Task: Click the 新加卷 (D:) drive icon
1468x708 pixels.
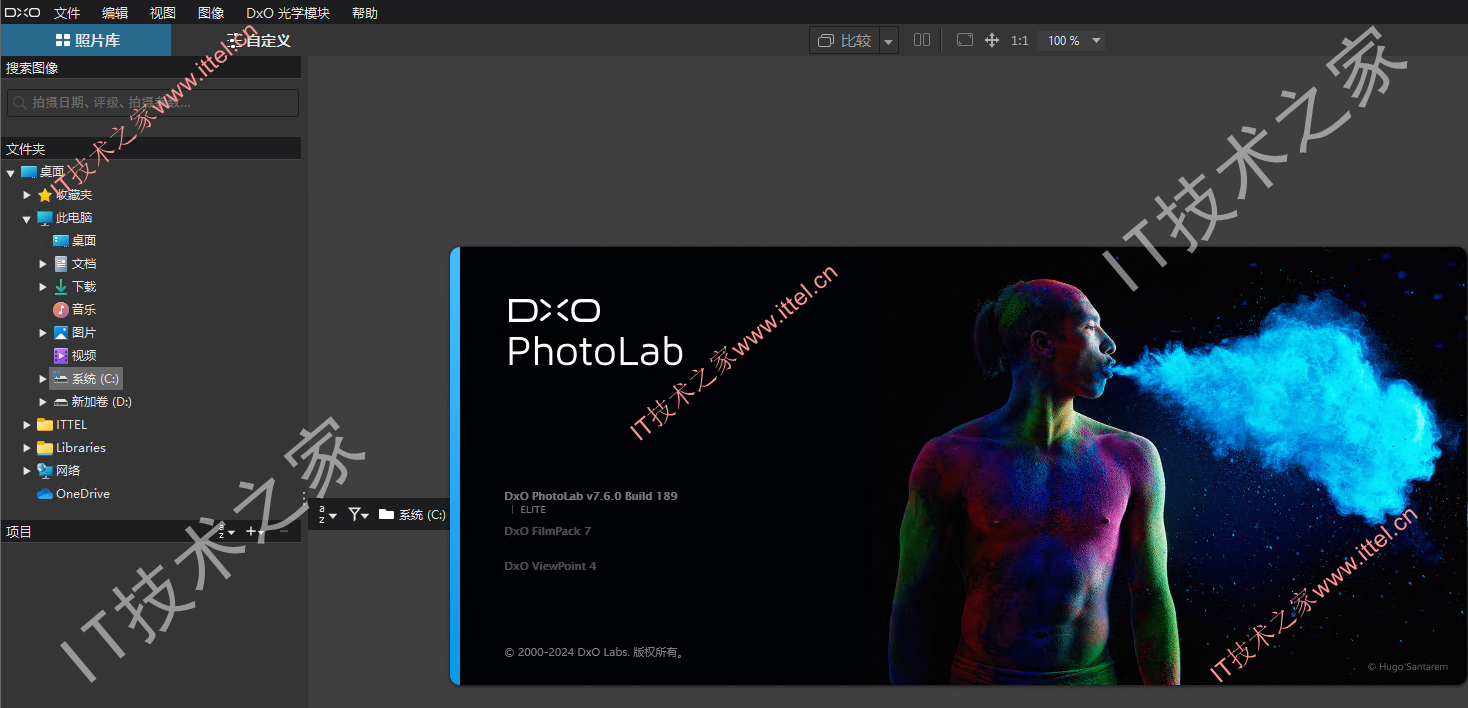Action: click(60, 402)
